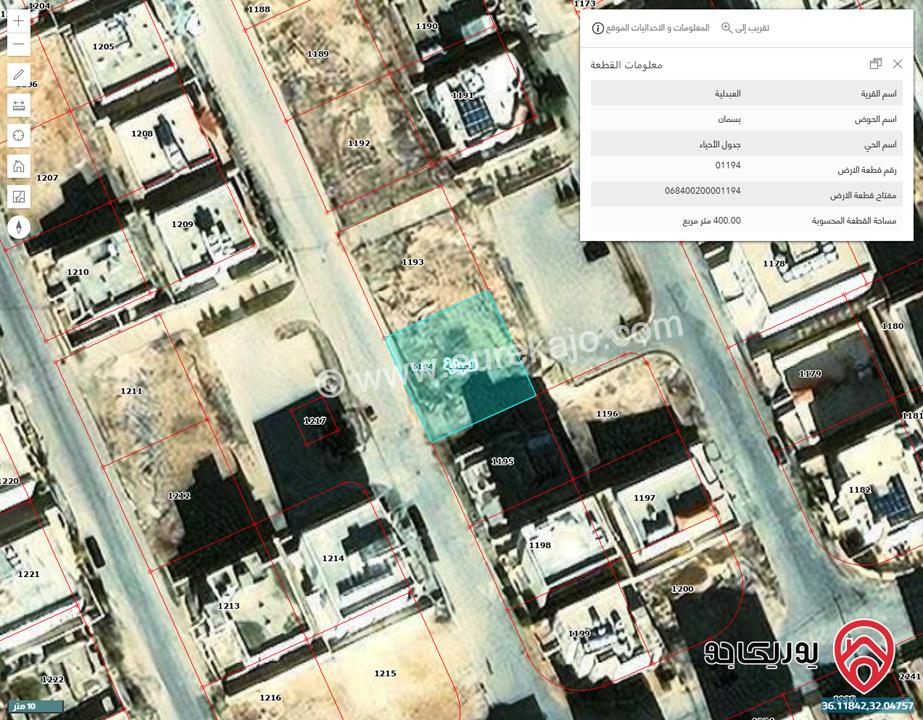
Task: Click parcel 1211 on the map
Action: [x=130, y=390]
